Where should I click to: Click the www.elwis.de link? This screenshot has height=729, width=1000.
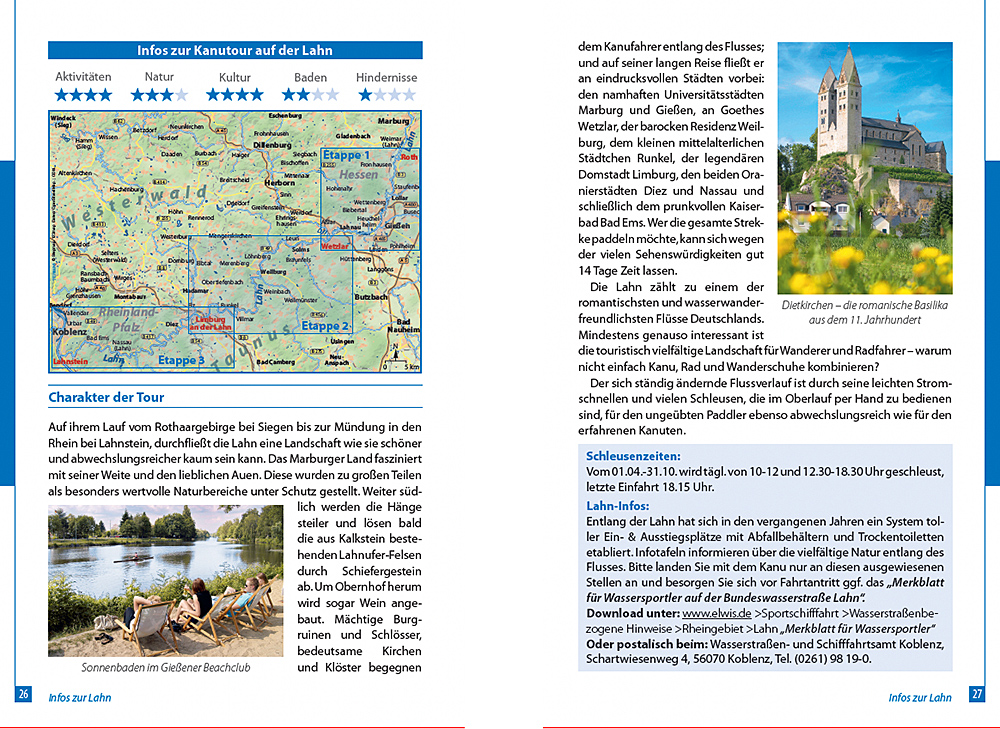tap(716, 614)
